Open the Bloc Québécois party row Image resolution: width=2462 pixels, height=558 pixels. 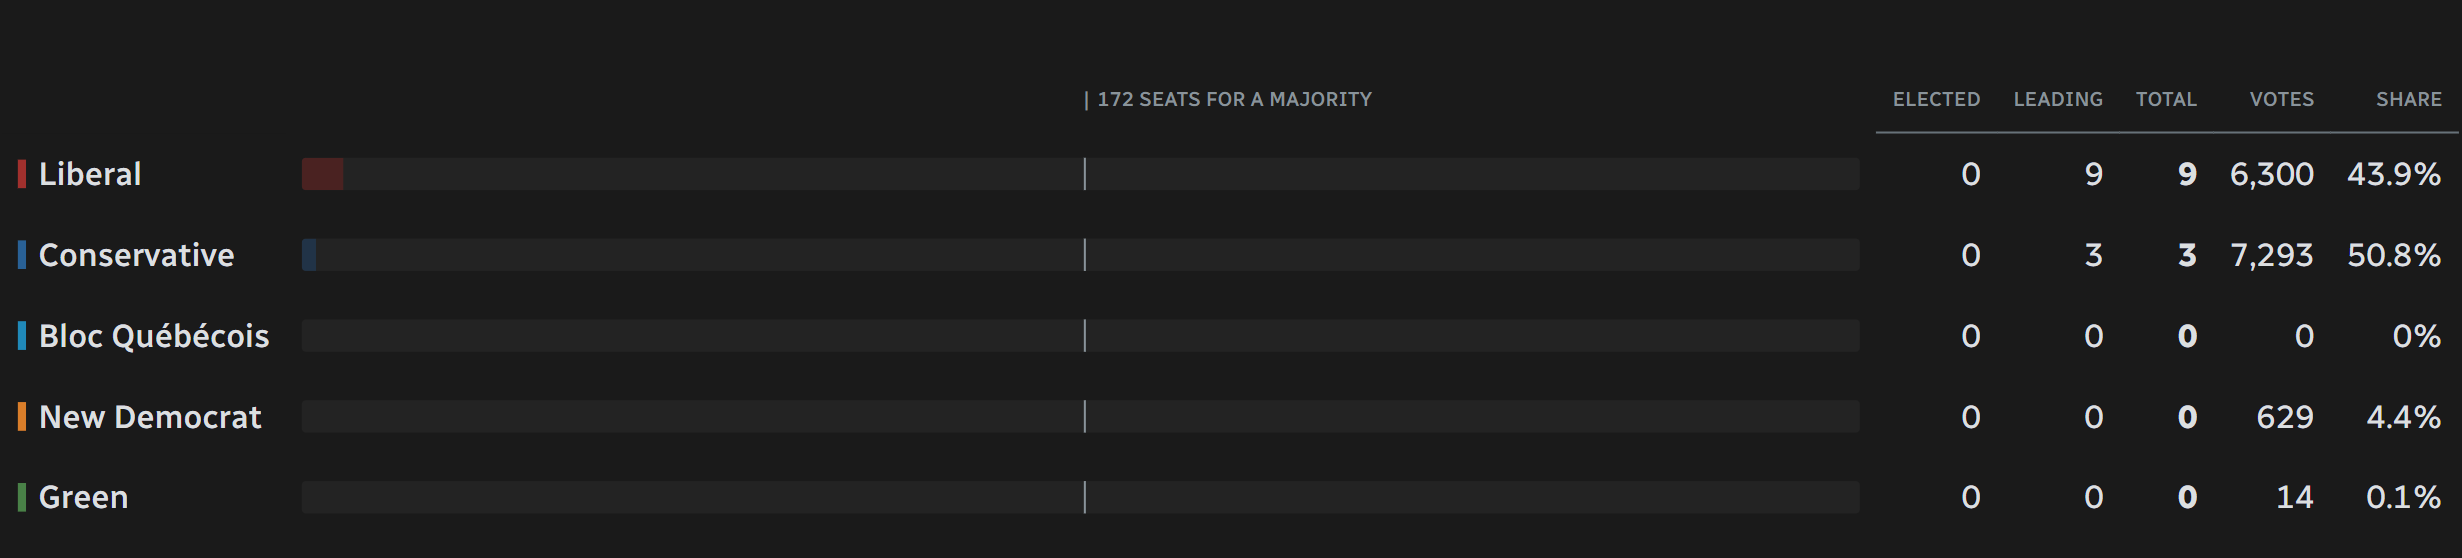pos(1230,336)
